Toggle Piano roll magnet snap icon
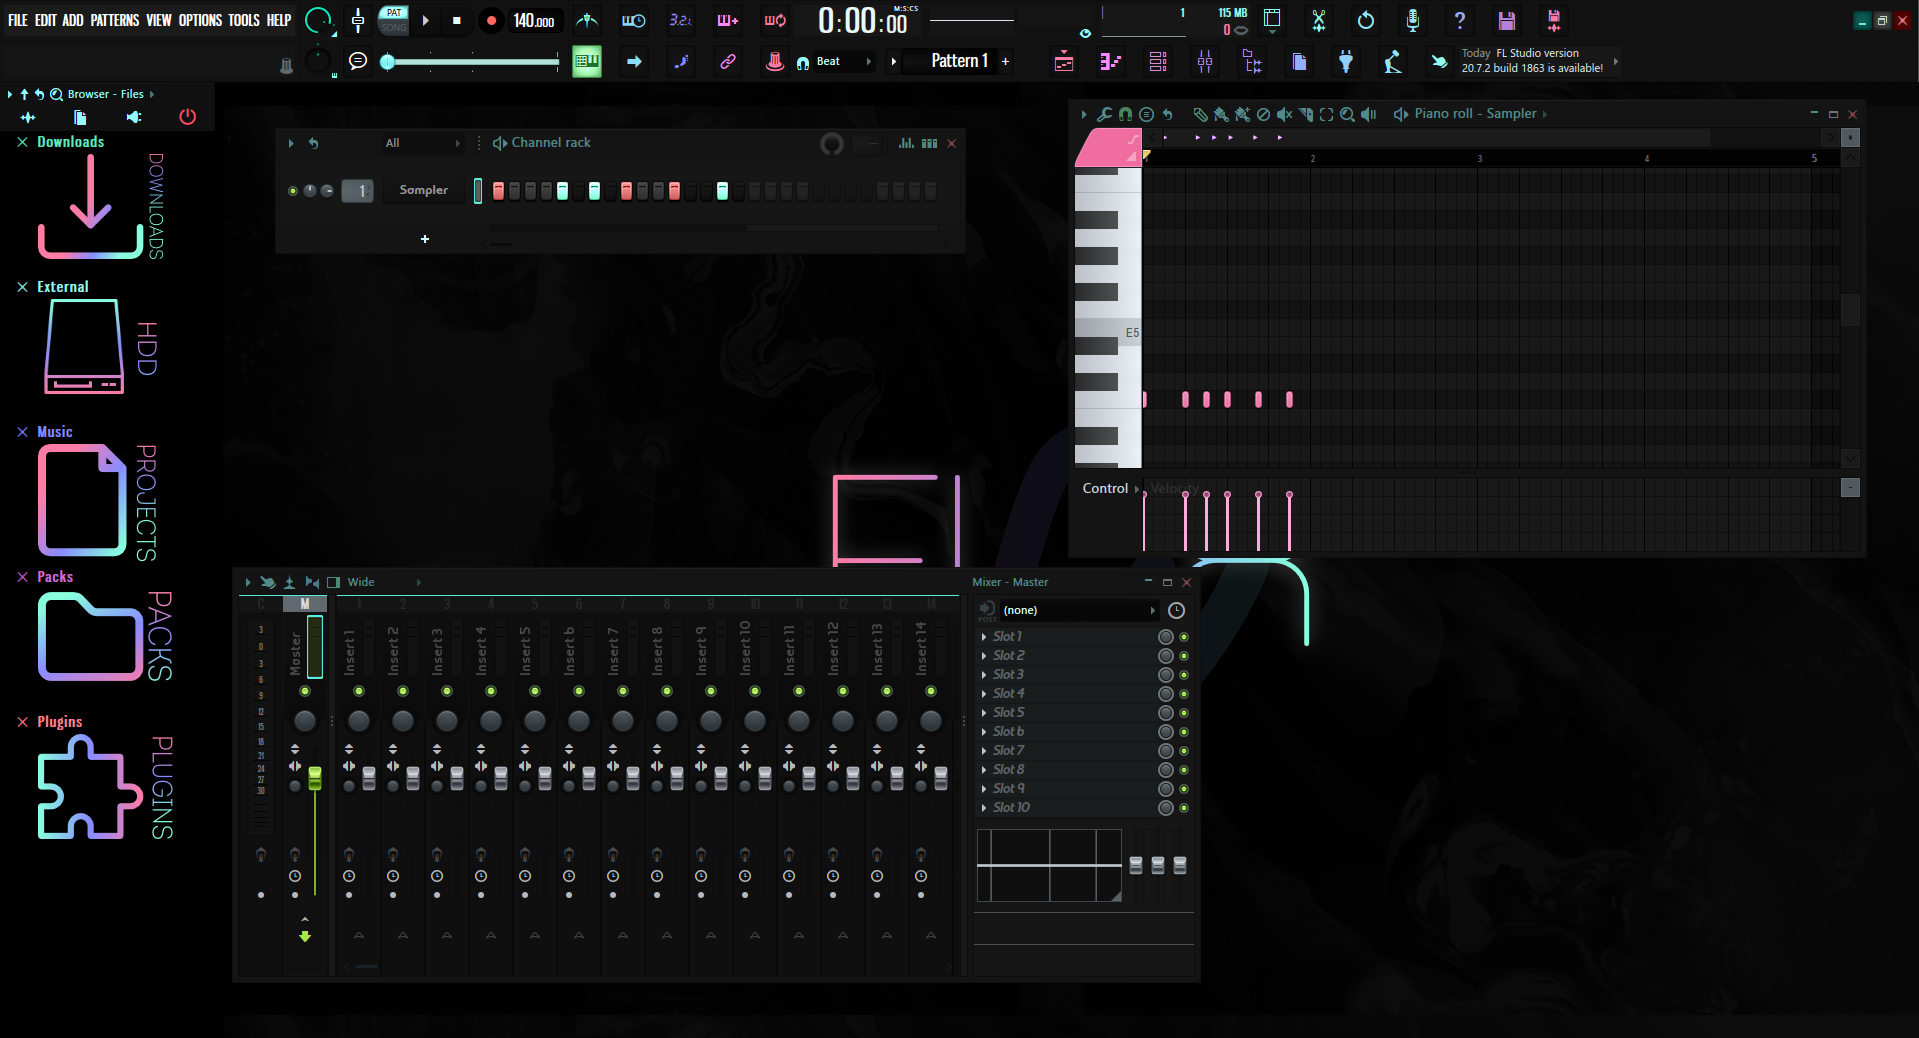This screenshot has width=1919, height=1038. click(1125, 114)
